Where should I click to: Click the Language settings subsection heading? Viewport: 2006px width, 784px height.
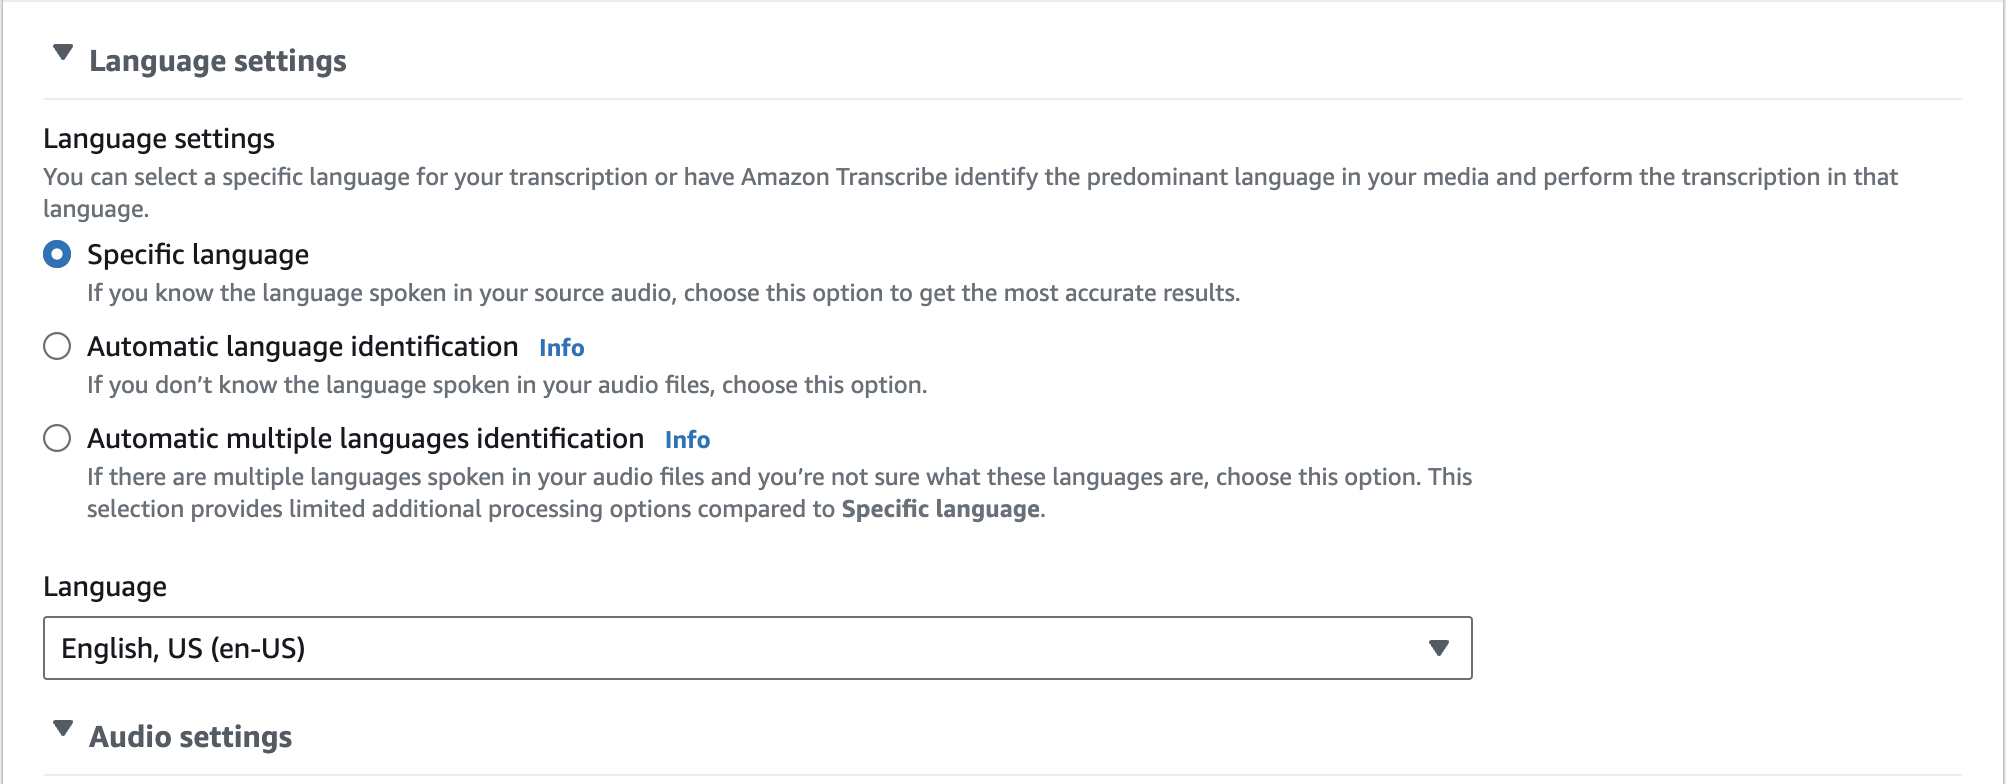159,139
